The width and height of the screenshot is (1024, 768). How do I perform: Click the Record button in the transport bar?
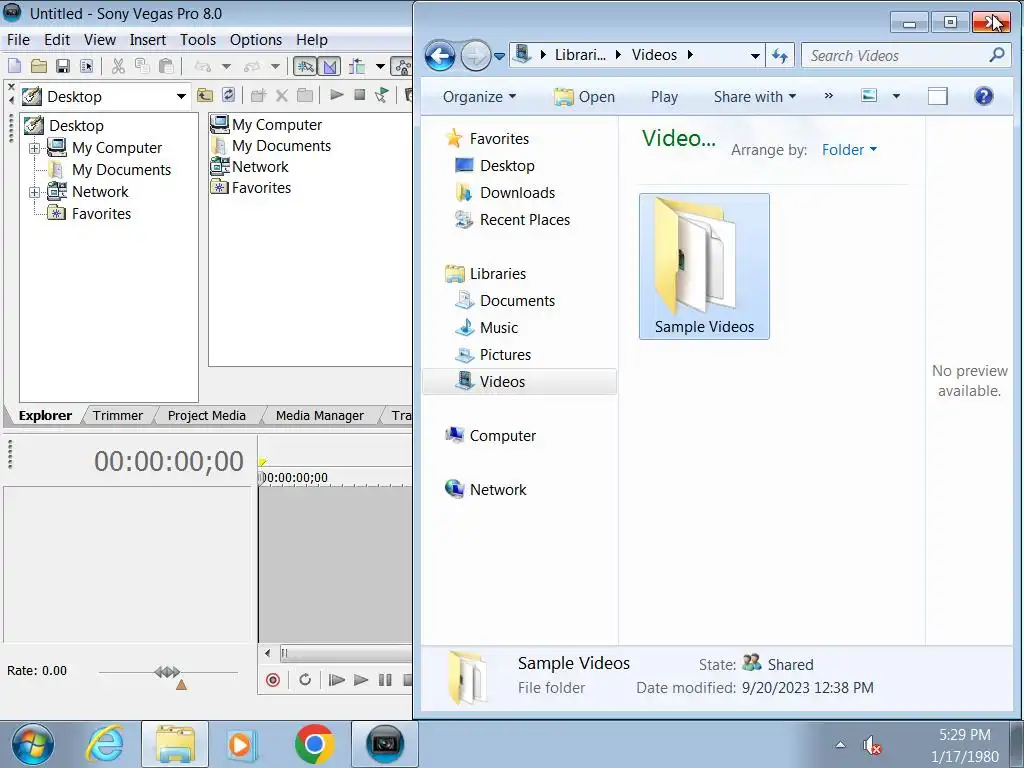point(273,680)
